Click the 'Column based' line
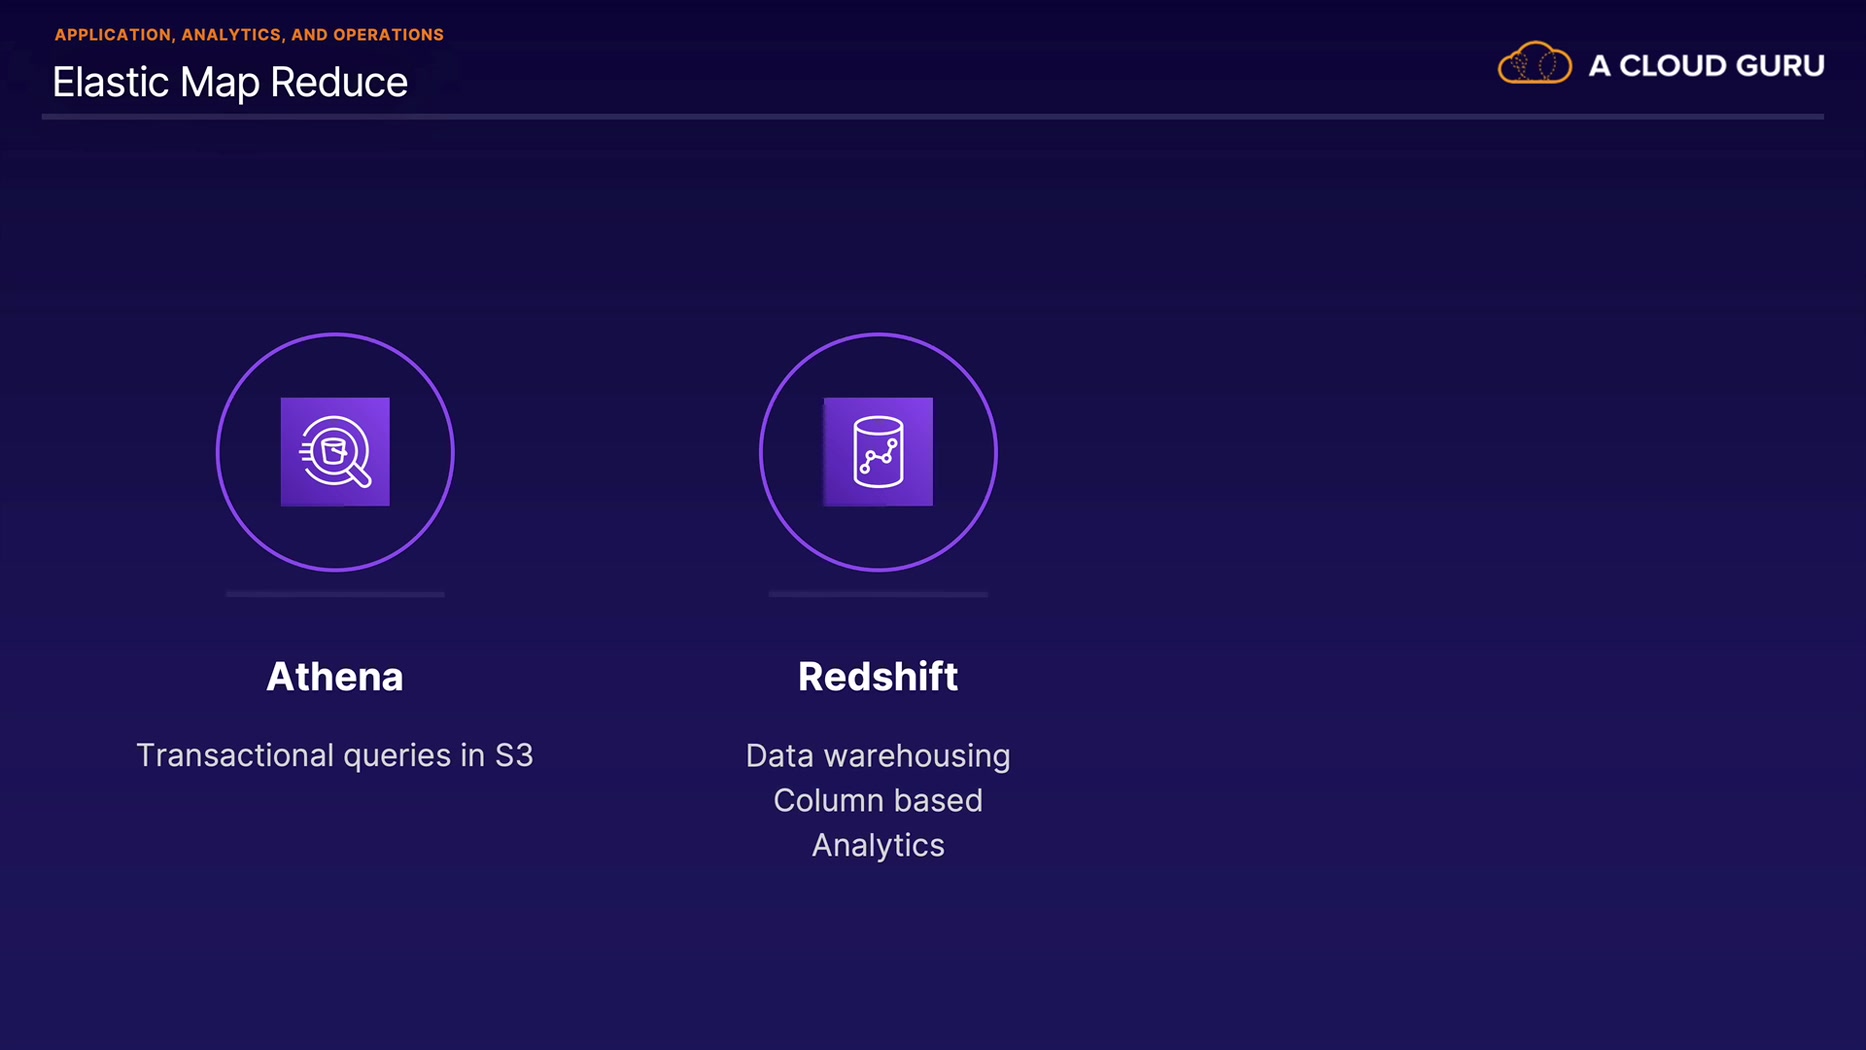This screenshot has width=1866, height=1050. pyautogui.click(x=878, y=800)
